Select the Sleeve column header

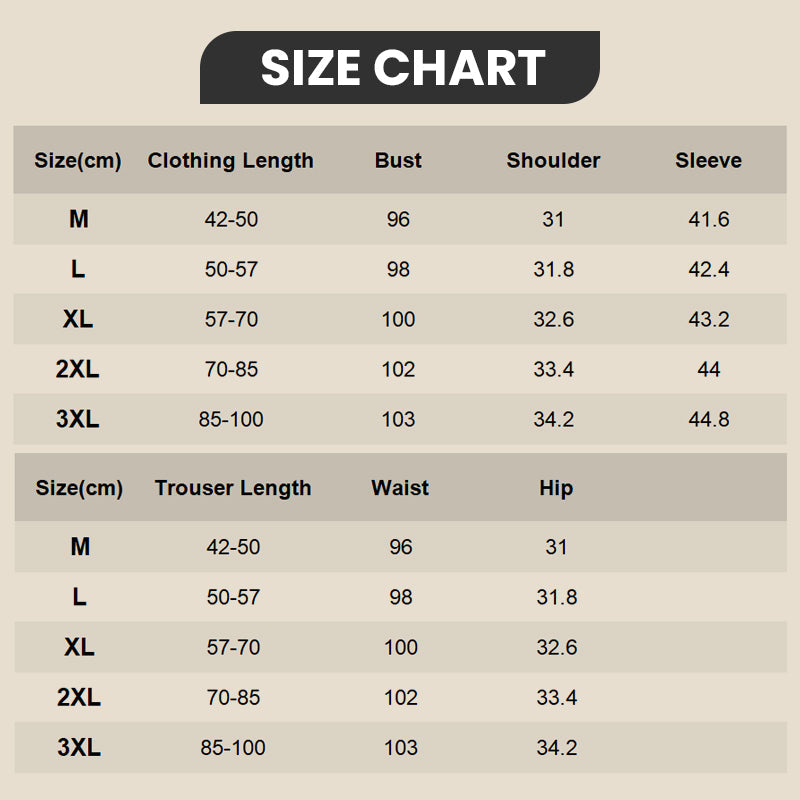tap(708, 160)
